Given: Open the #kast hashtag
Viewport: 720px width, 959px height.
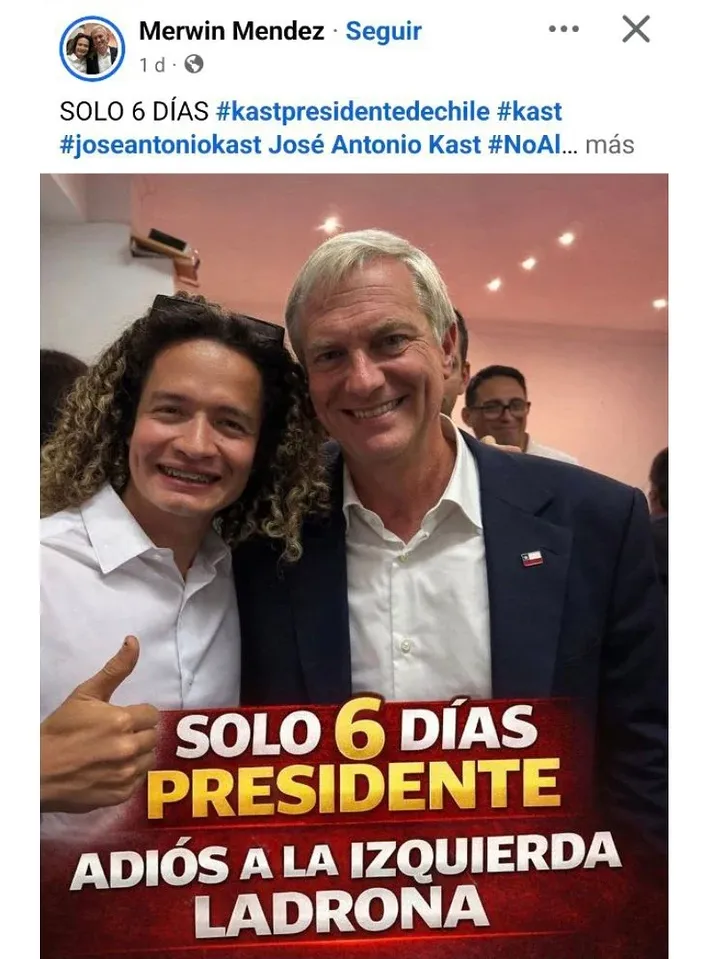Looking at the screenshot, I should 529,111.
